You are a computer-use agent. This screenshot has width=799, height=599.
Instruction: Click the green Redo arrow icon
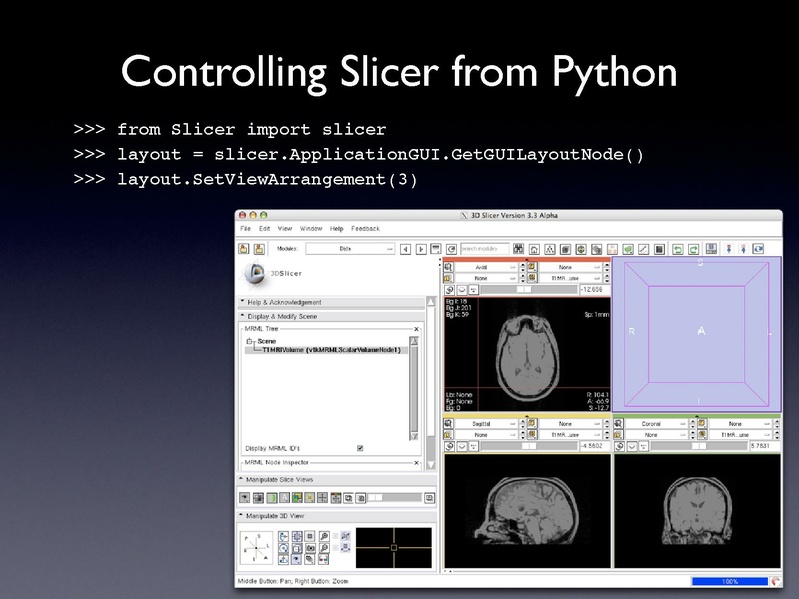(694, 249)
